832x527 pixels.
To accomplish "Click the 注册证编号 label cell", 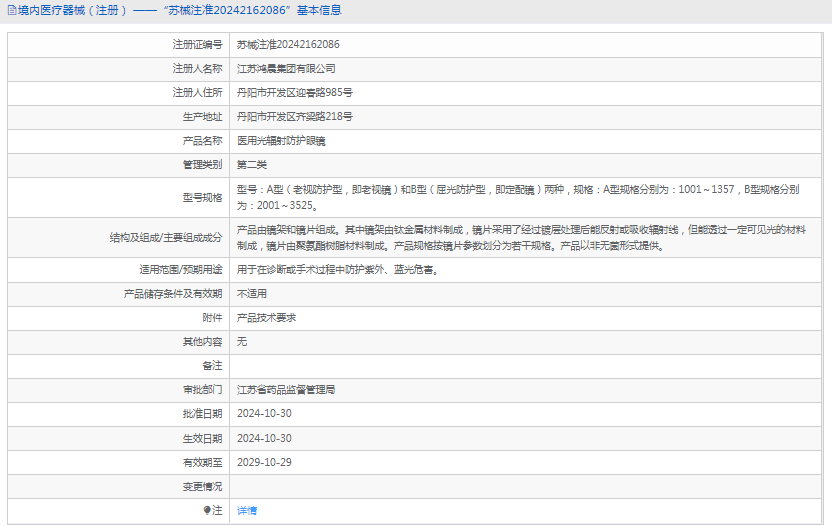I will tap(118, 45).
